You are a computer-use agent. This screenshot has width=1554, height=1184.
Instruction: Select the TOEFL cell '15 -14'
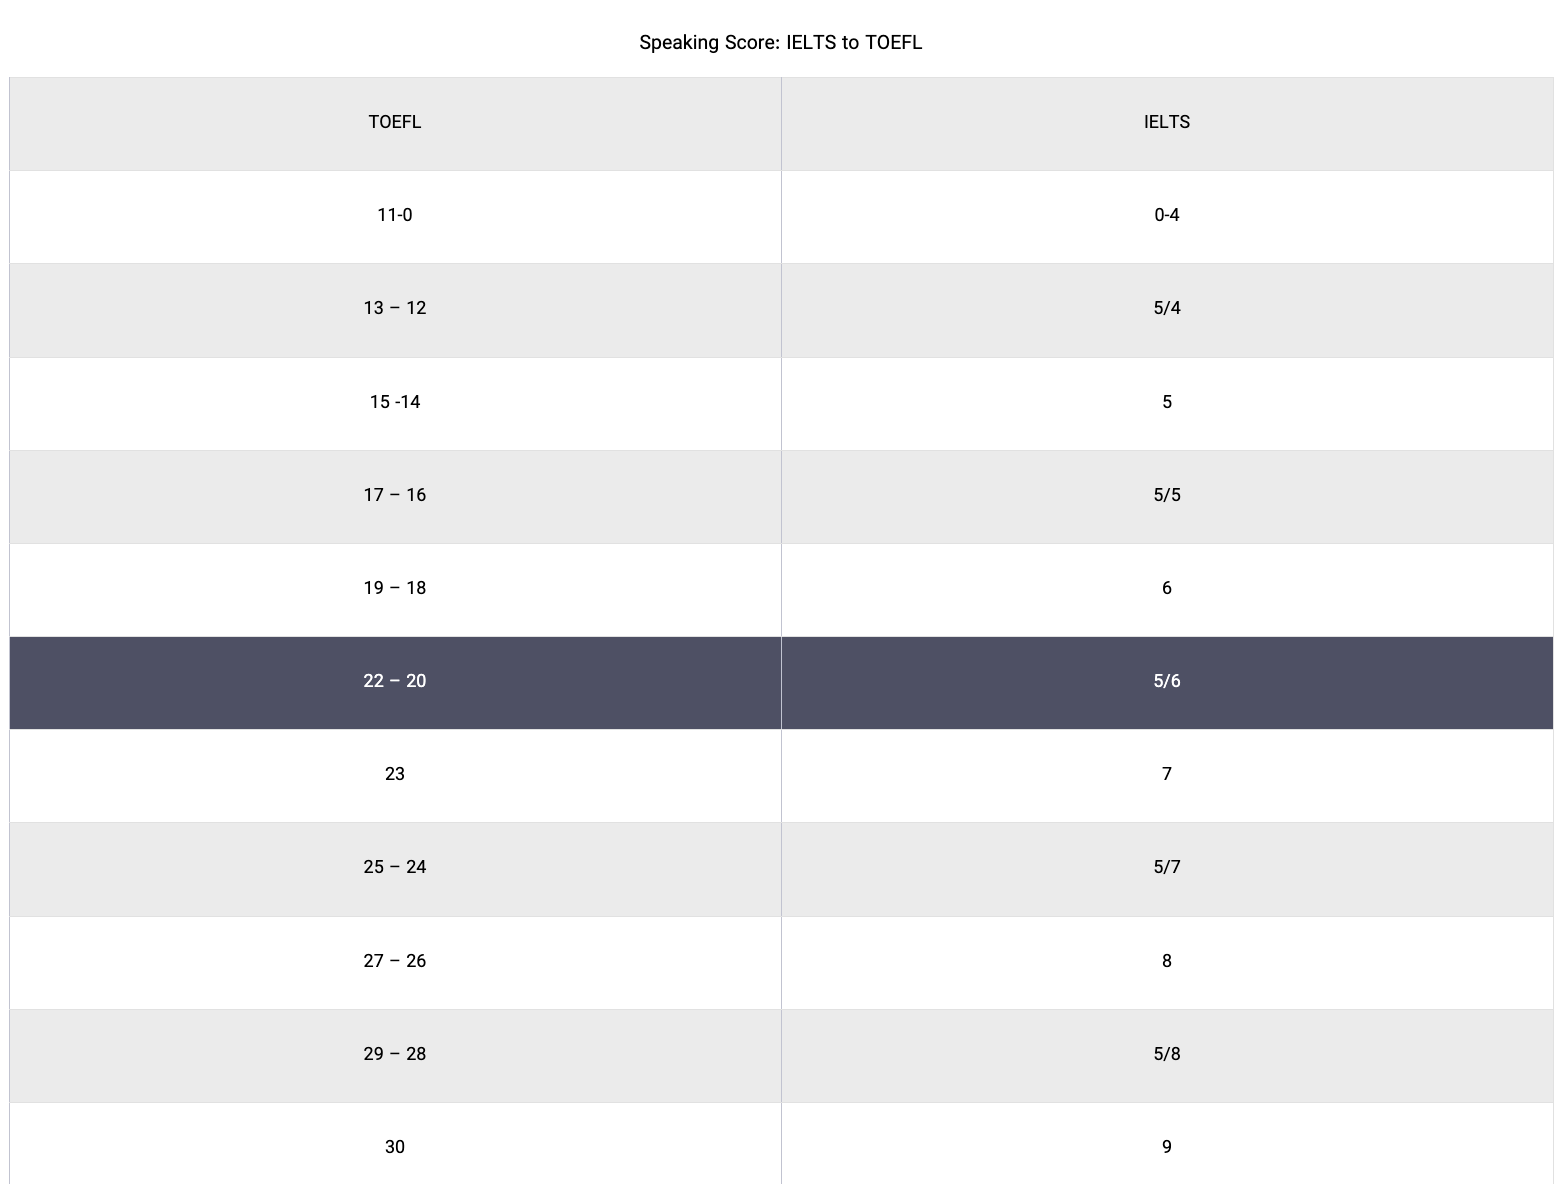point(395,402)
